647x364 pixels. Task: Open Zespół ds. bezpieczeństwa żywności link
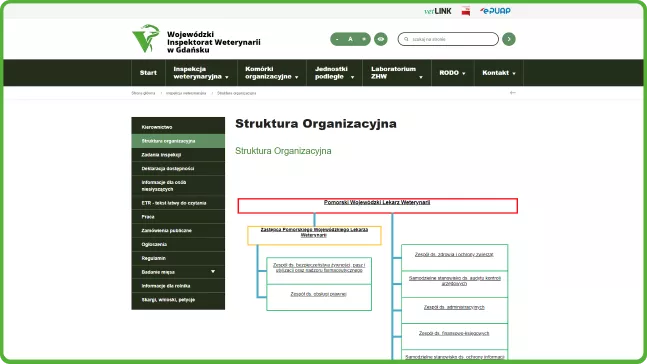coord(319,267)
